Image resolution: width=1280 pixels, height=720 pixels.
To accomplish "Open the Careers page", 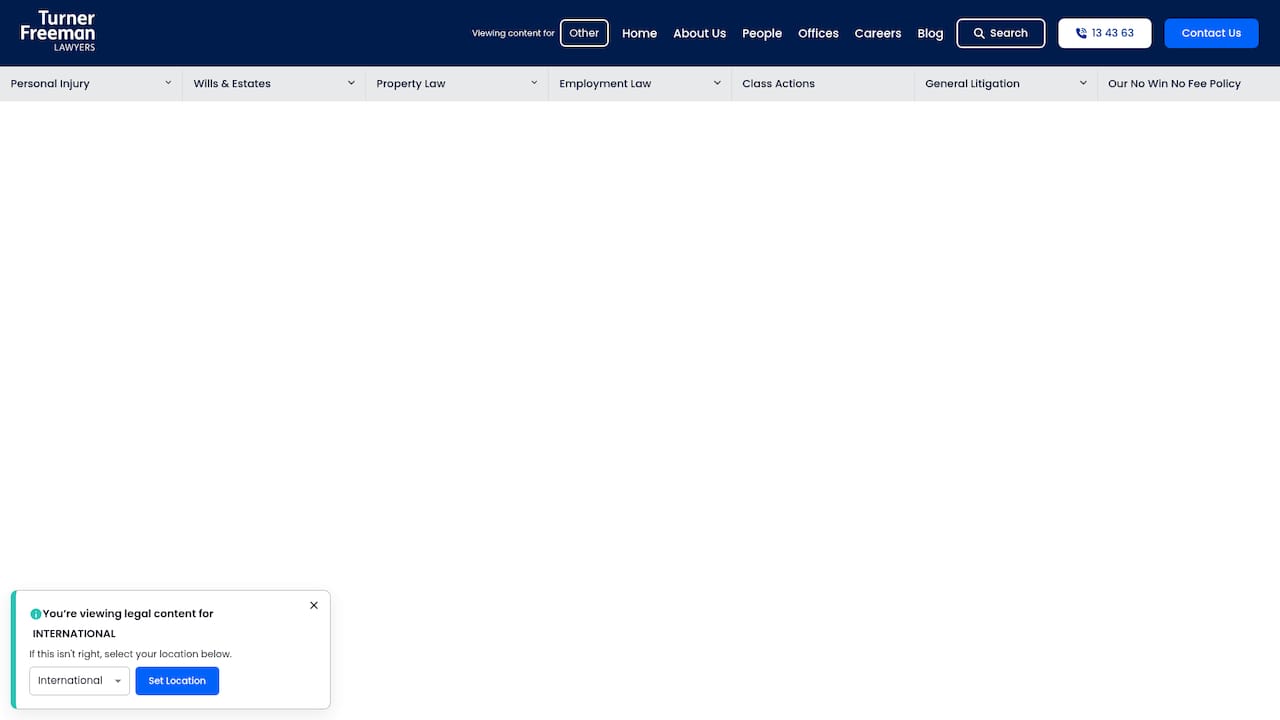I will click(x=878, y=33).
